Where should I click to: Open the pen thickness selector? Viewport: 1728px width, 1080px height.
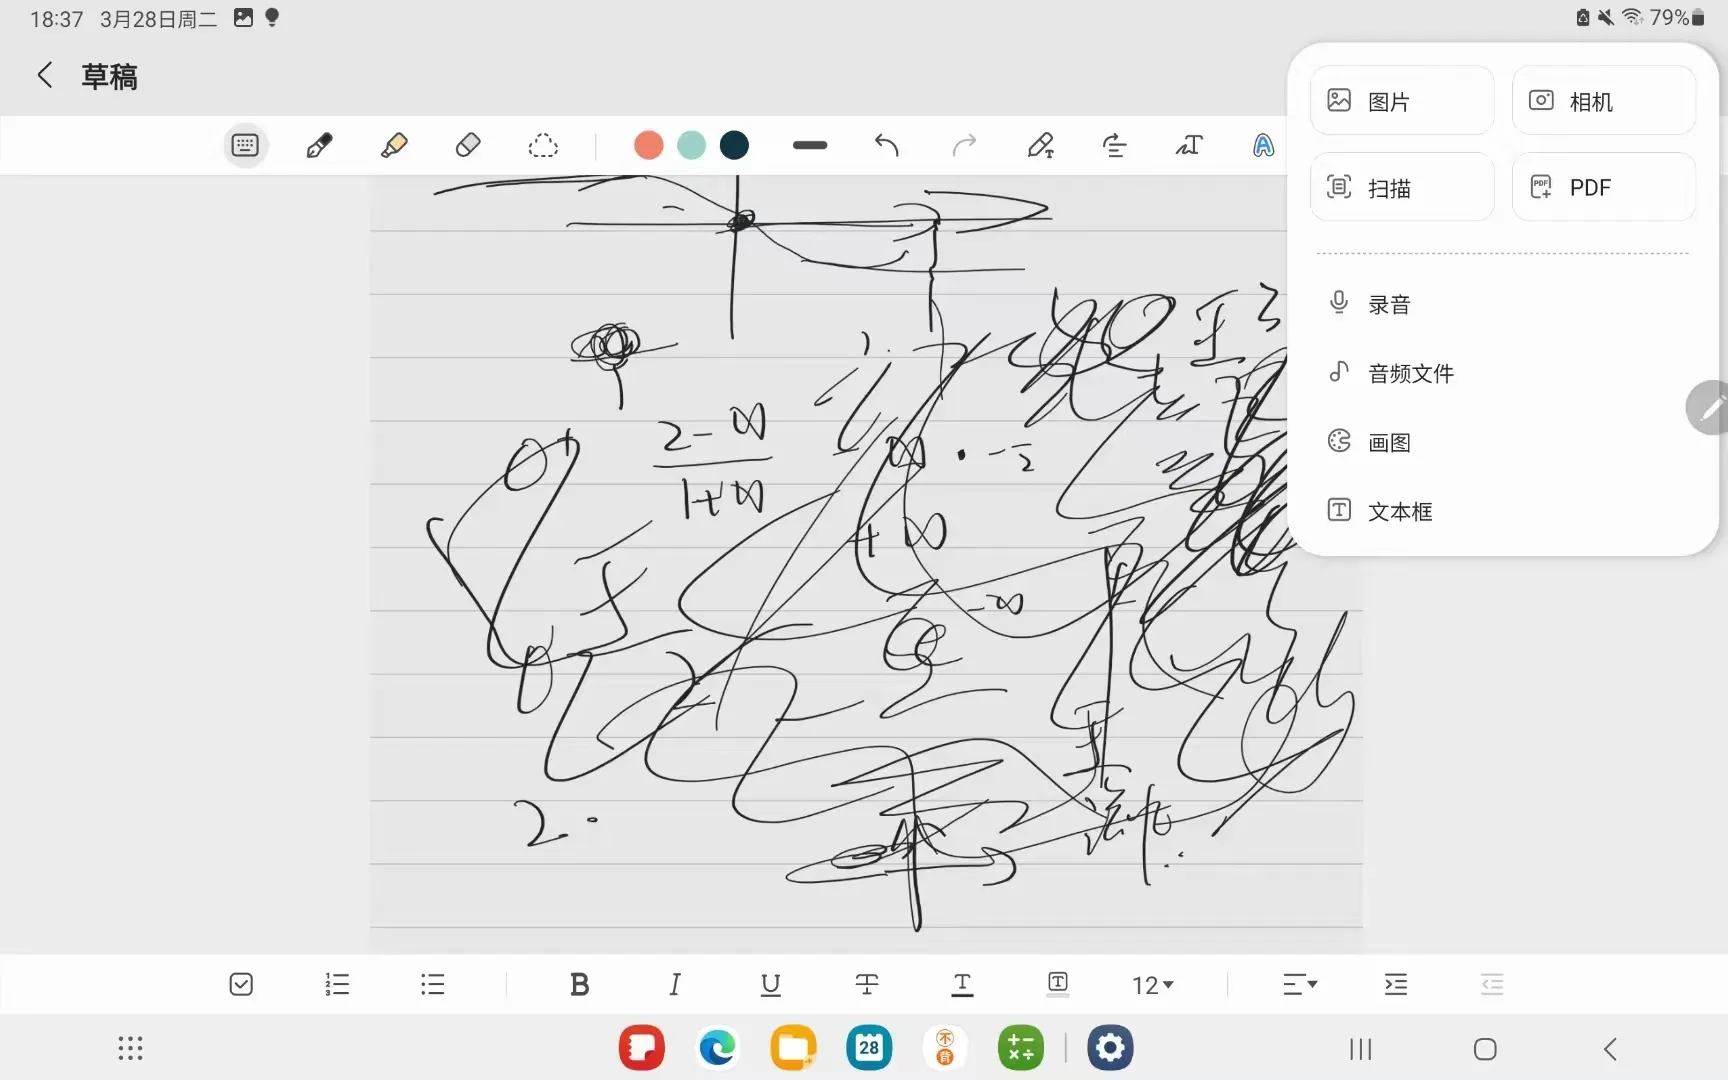tap(809, 146)
